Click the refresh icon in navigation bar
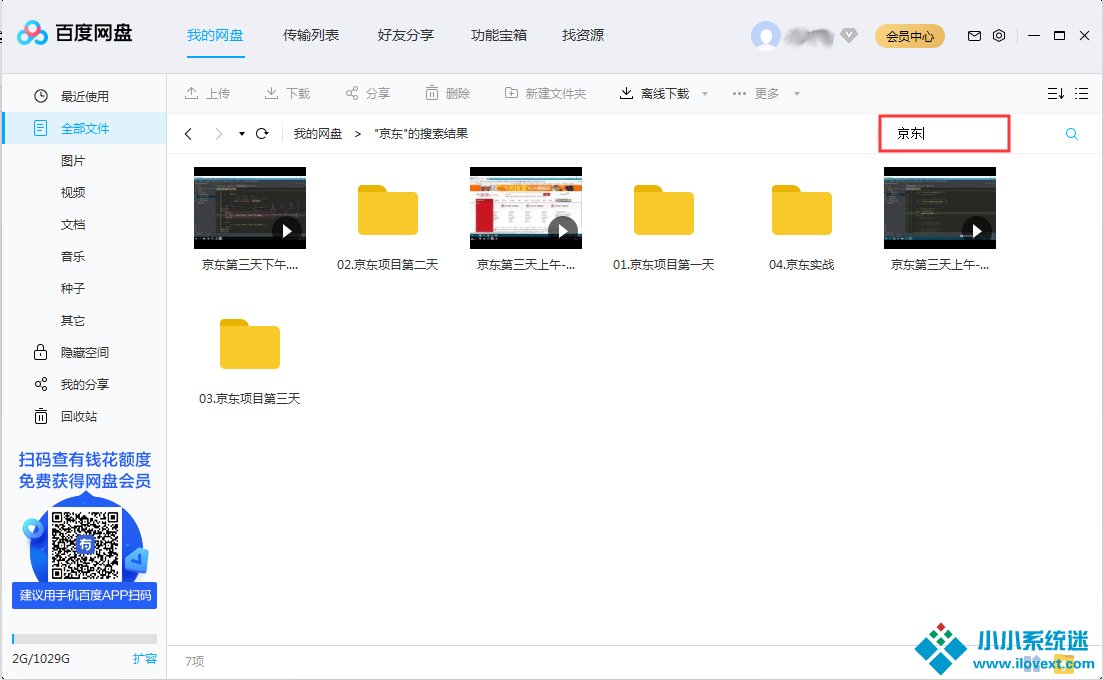 click(x=262, y=134)
